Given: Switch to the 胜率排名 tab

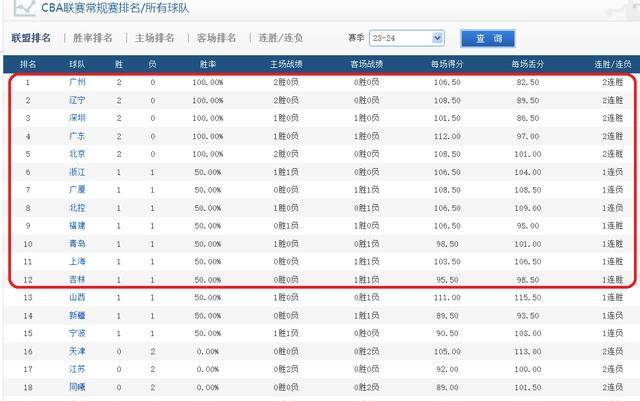Looking at the screenshot, I should coord(93,38).
